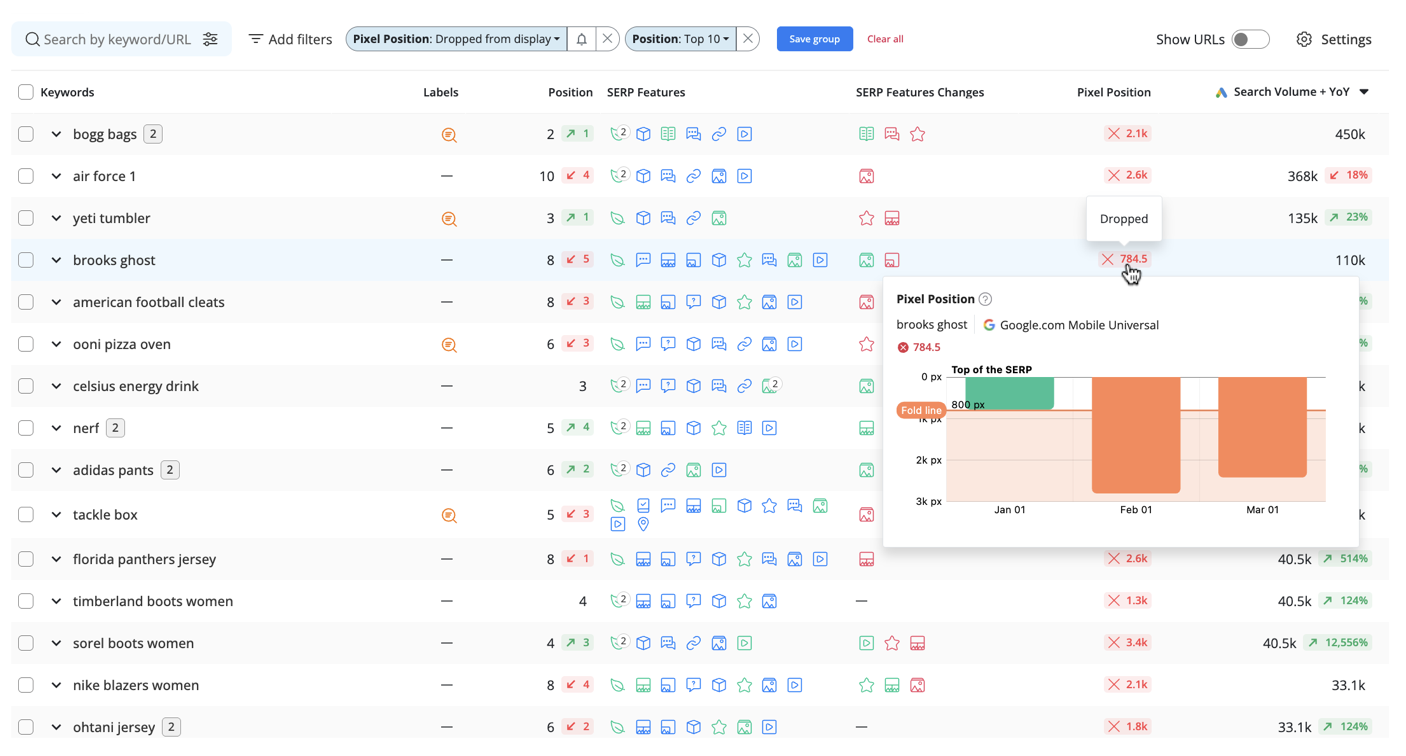Open the nike blazers women keyword
The height and width of the screenshot is (756, 1406).
pos(136,685)
